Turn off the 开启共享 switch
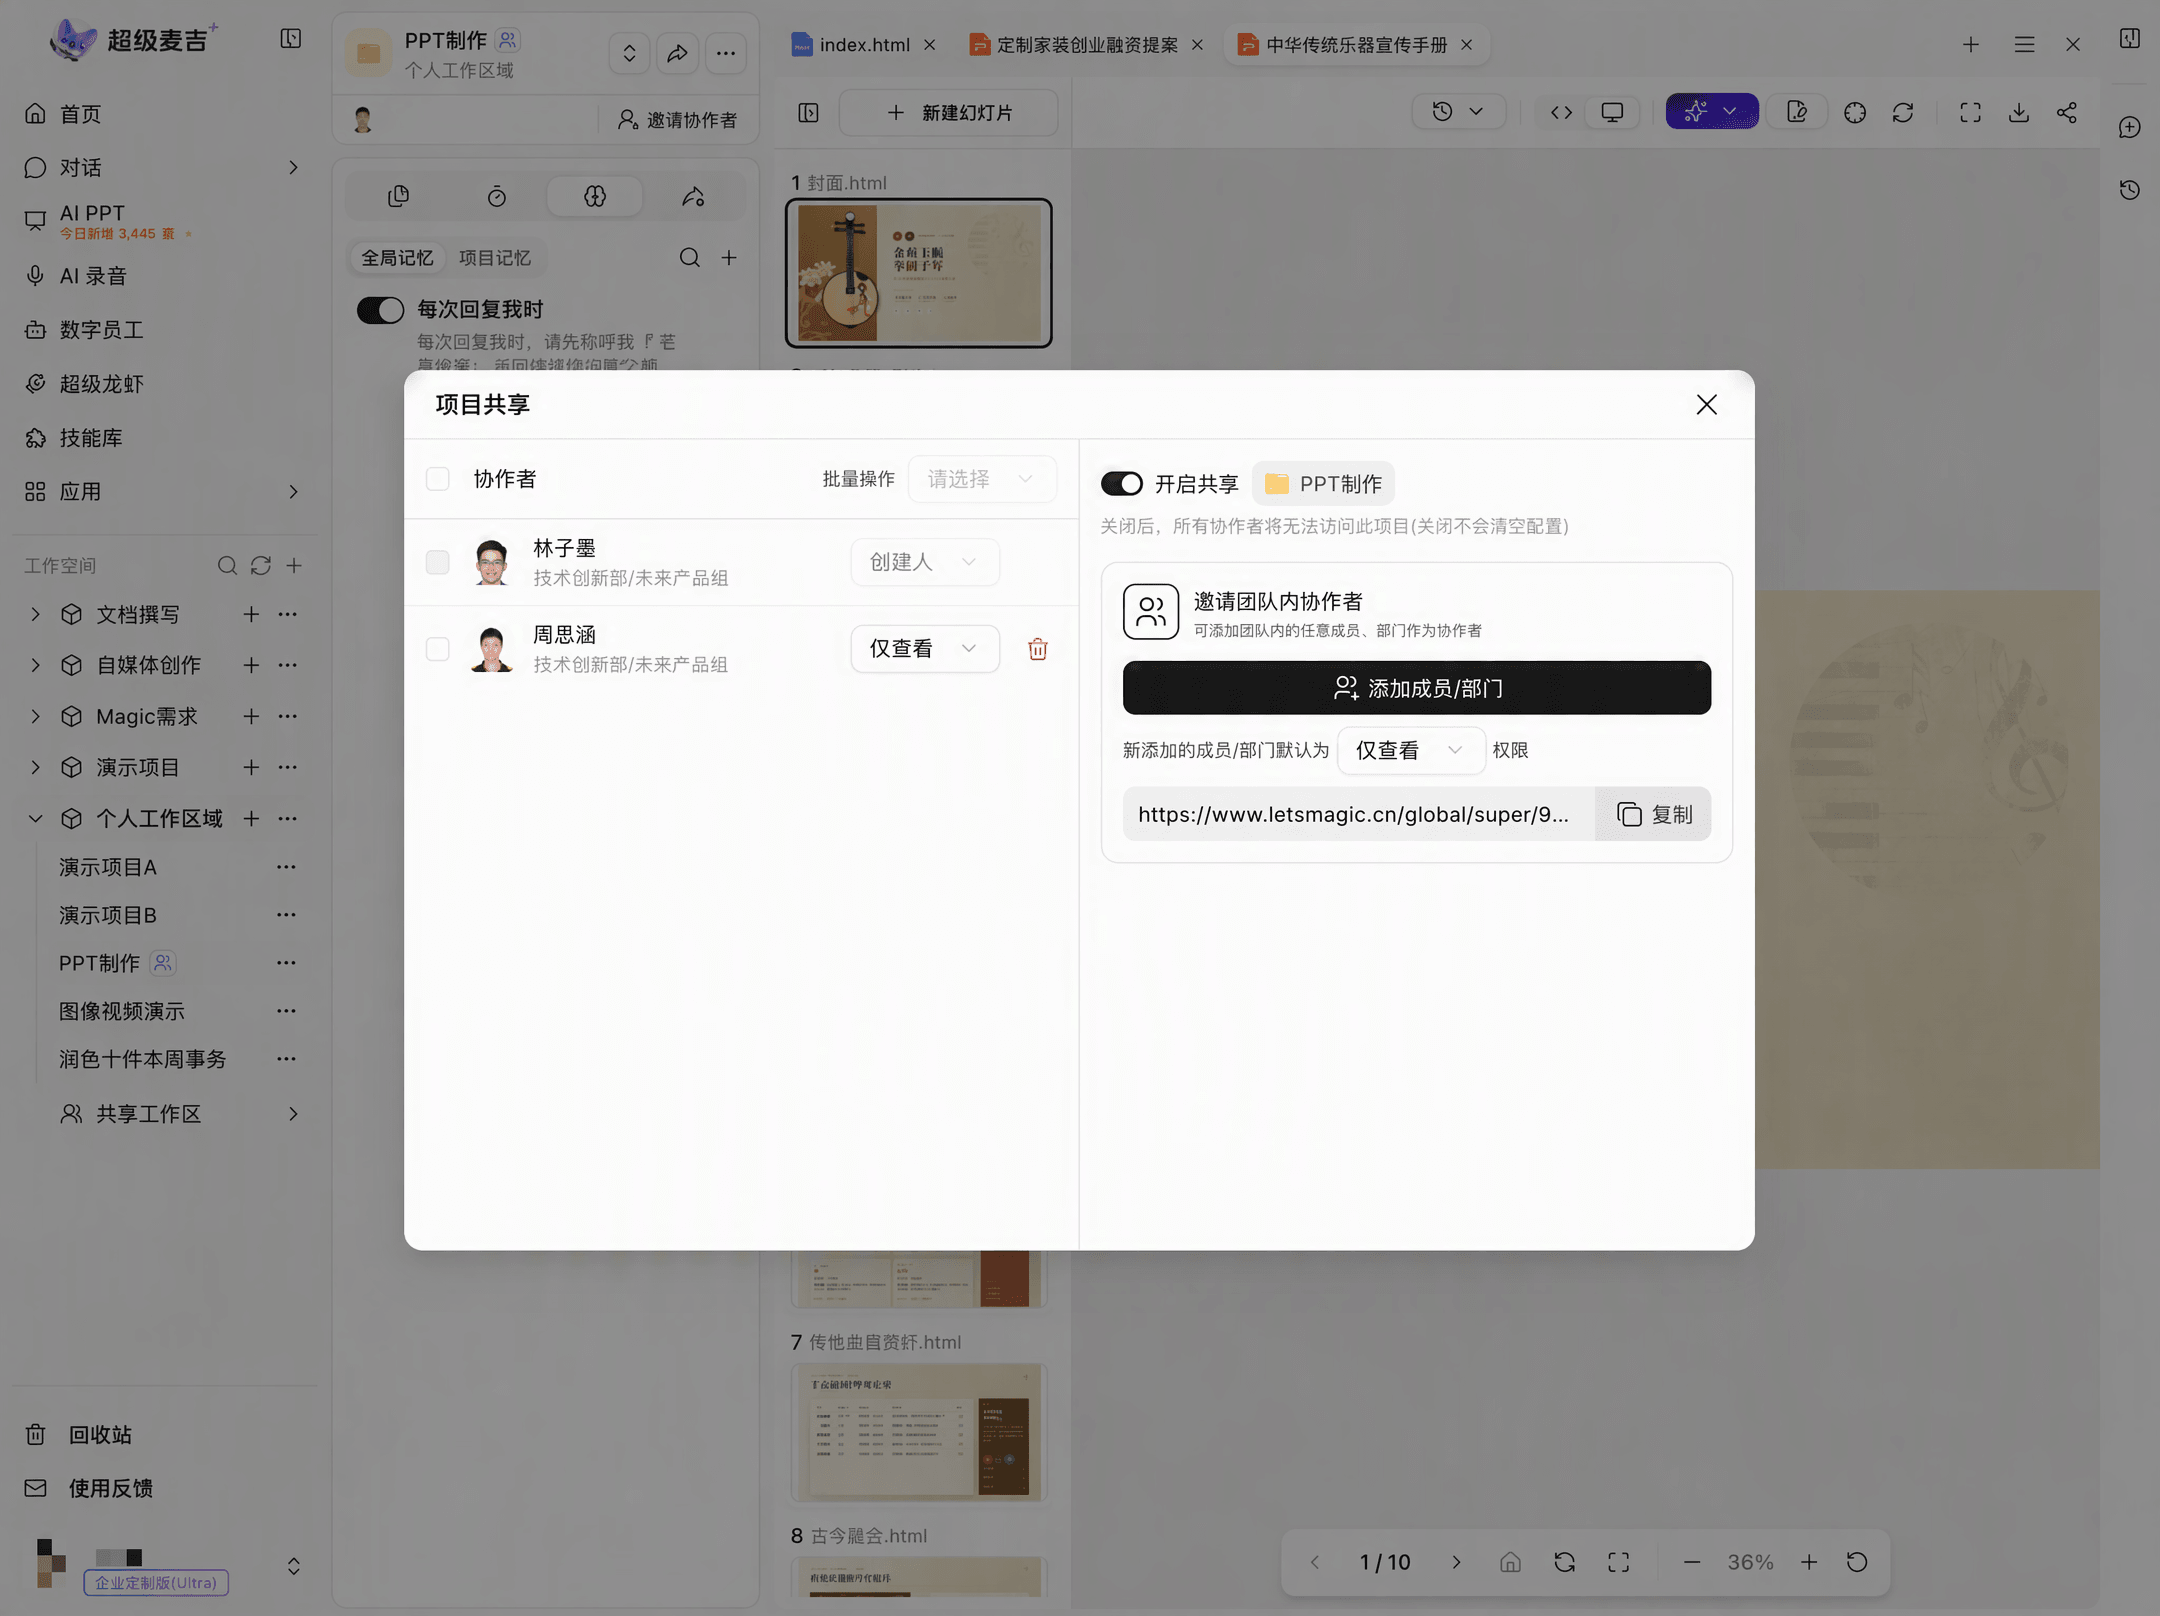Image resolution: width=2160 pixels, height=1616 pixels. click(1121, 484)
